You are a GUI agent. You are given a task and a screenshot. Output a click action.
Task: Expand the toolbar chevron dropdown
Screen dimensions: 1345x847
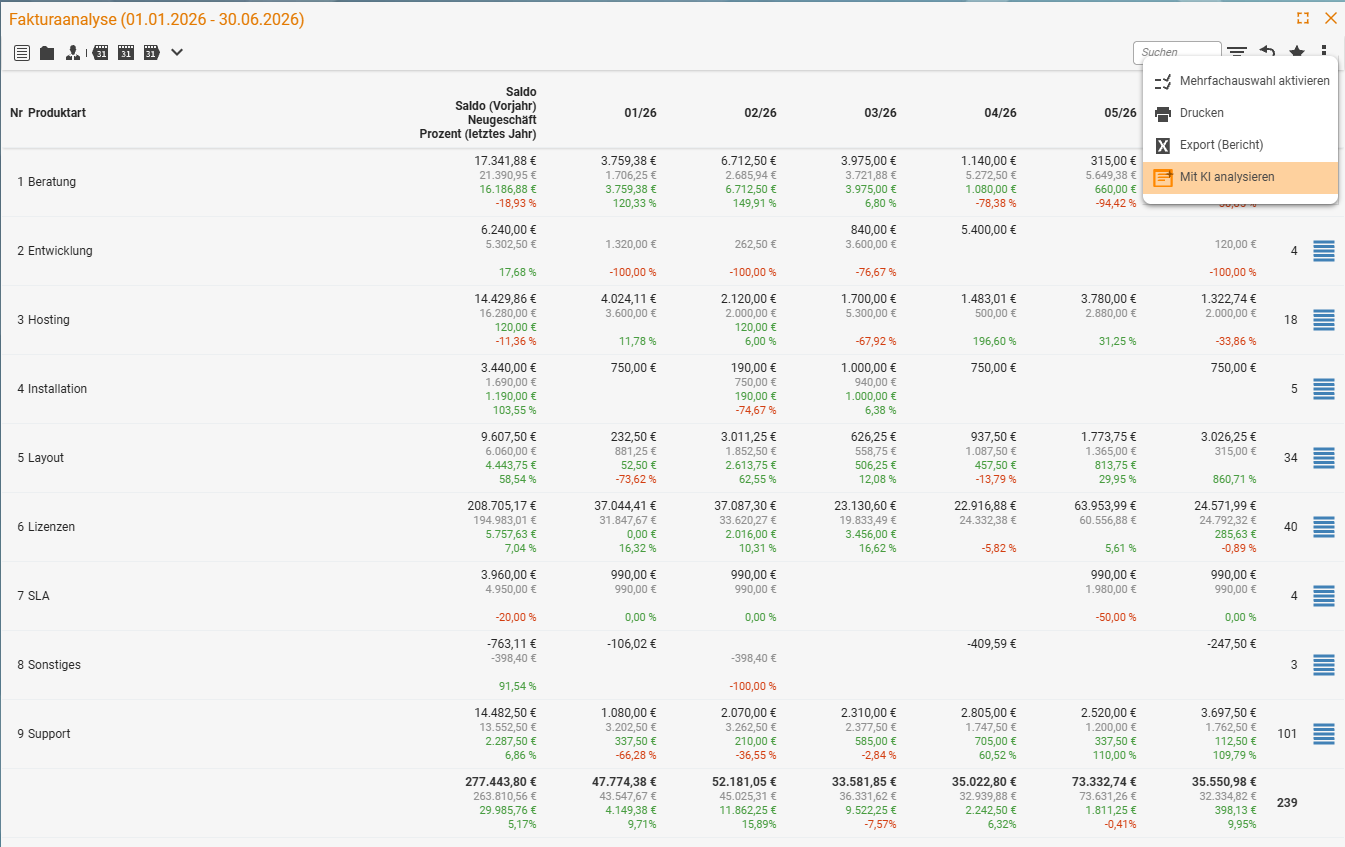tap(177, 52)
